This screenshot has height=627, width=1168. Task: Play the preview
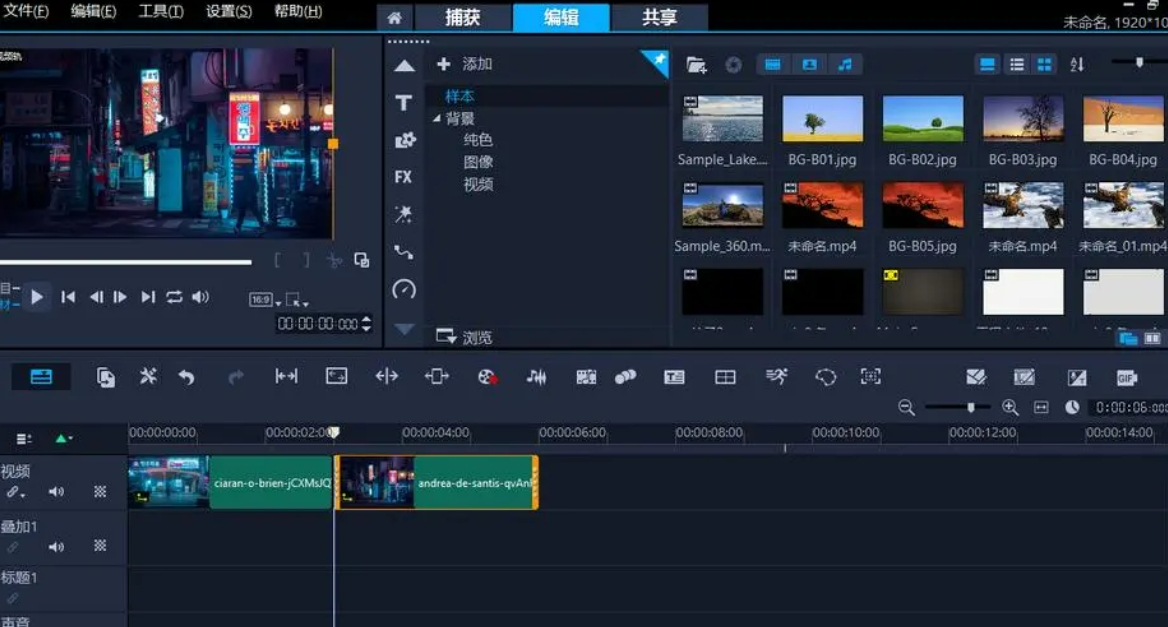(x=36, y=297)
